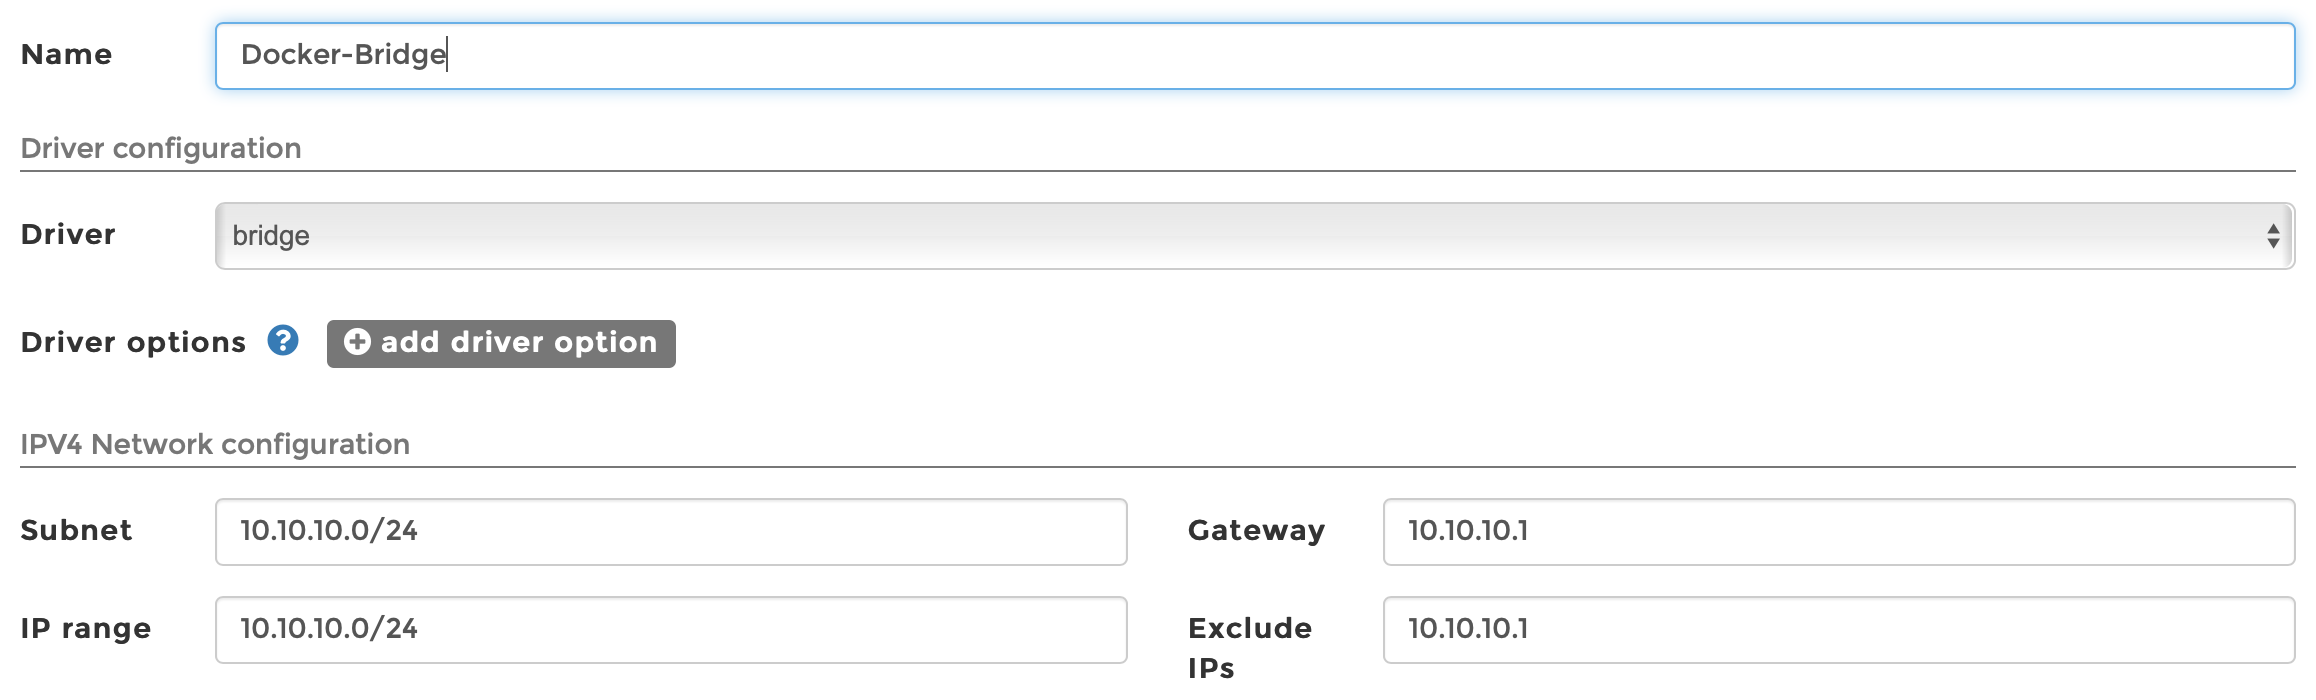Click the Gateway label
The height and width of the screenshot is (700, 2316).
click(1256, 531)
